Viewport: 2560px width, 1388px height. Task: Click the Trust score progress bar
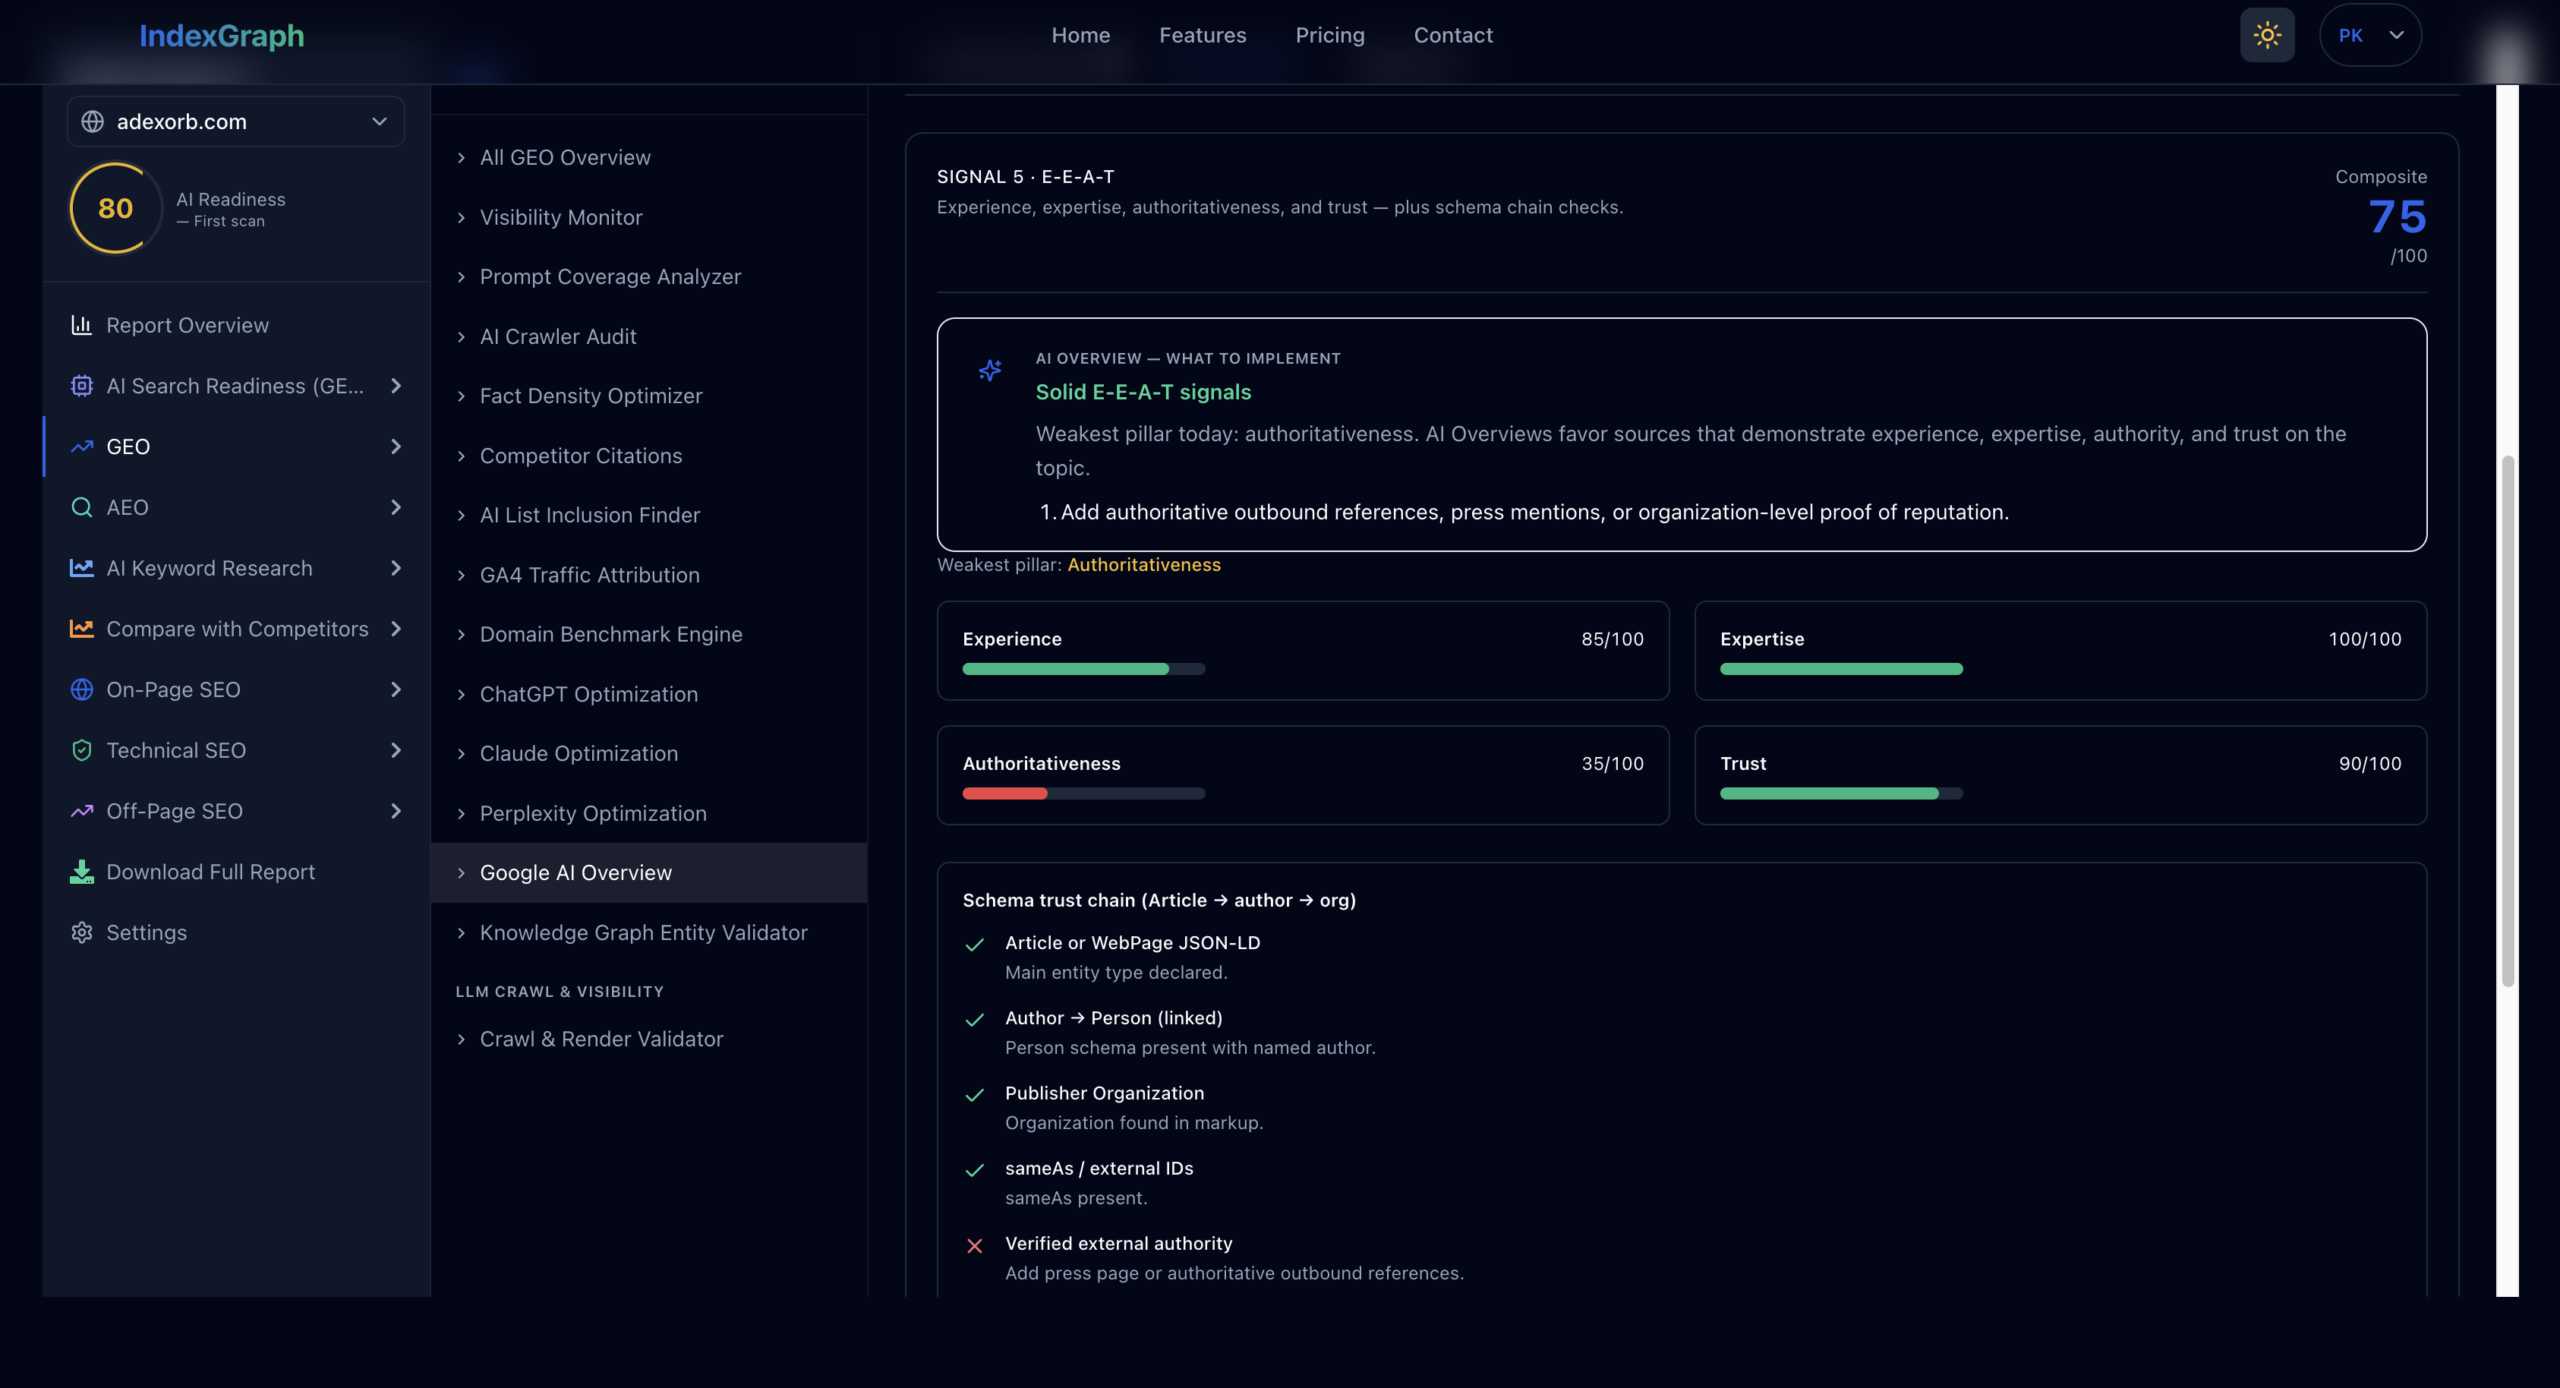coord(1841,794)
